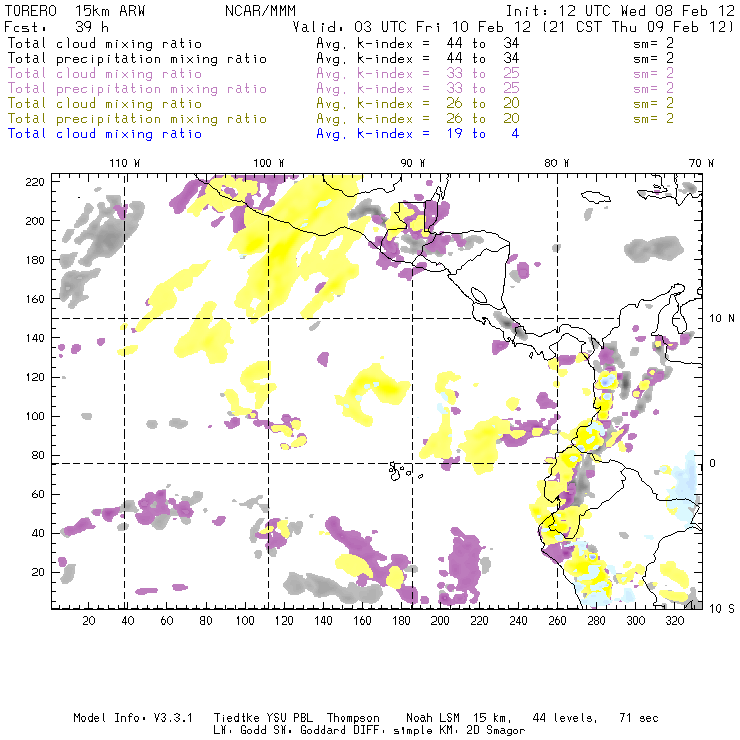740x740 pixels.
Task: Select the 'Thompson' microphysics label
Action: 353,719
